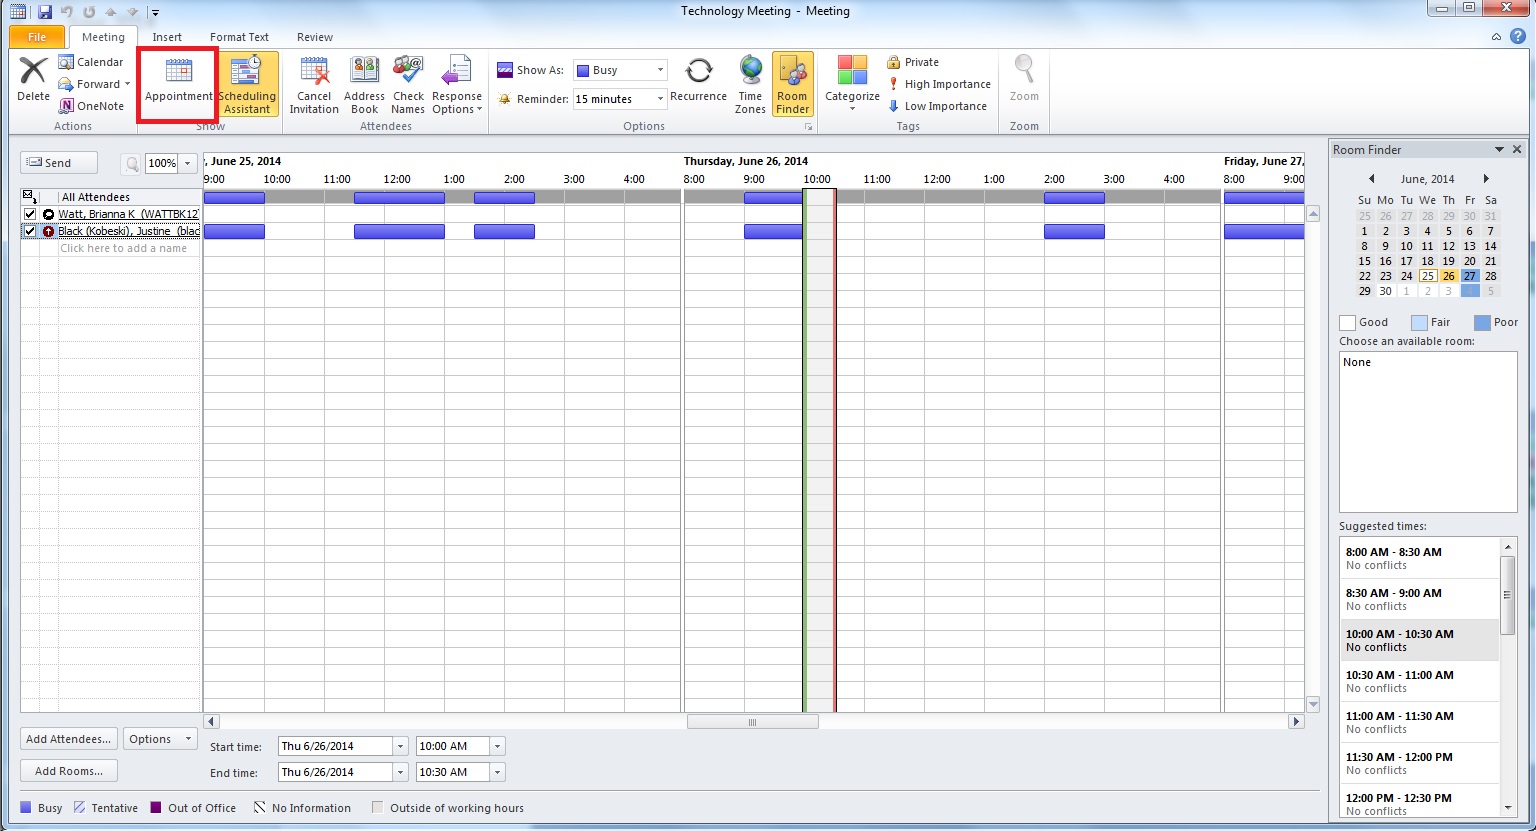The image size is (1536, 831).
Task: Click required attendee icon for Watt, Brianna
Action: (48, 214)
